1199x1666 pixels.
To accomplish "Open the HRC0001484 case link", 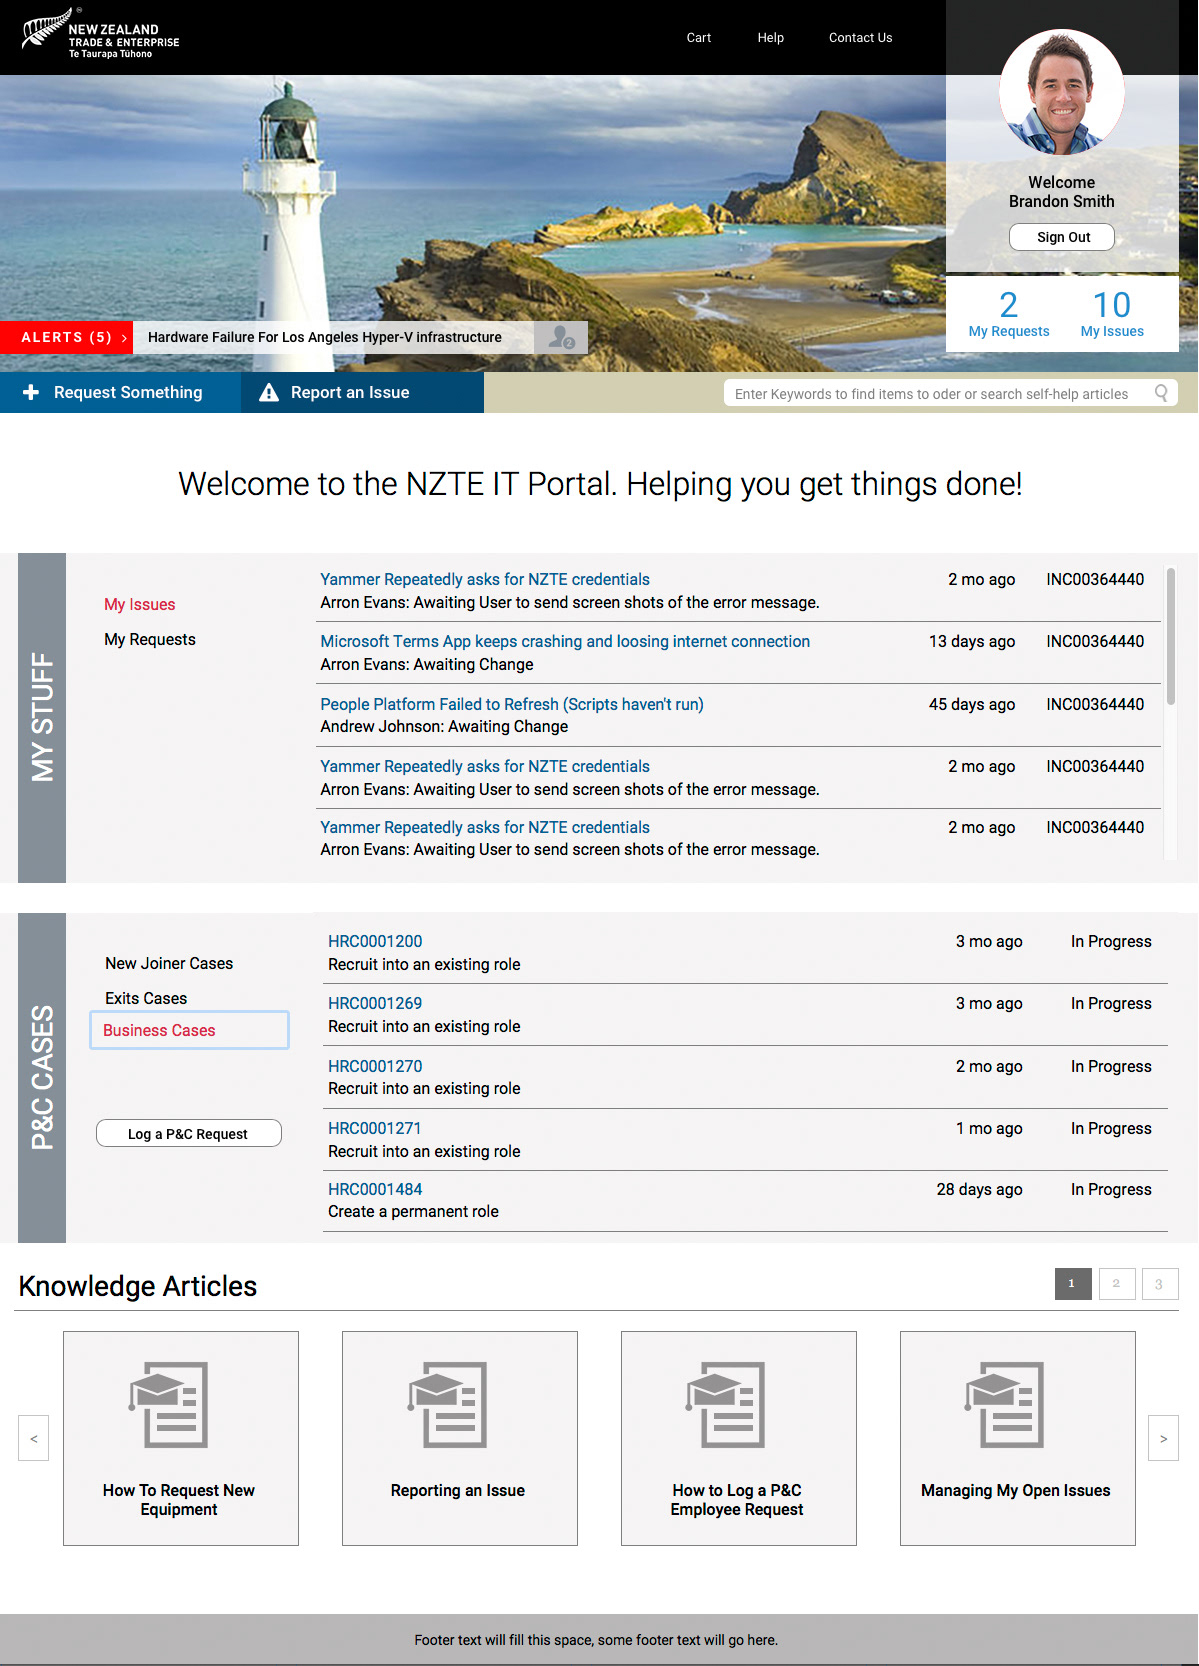I will pyautogui.click(x=375, y=1189).
